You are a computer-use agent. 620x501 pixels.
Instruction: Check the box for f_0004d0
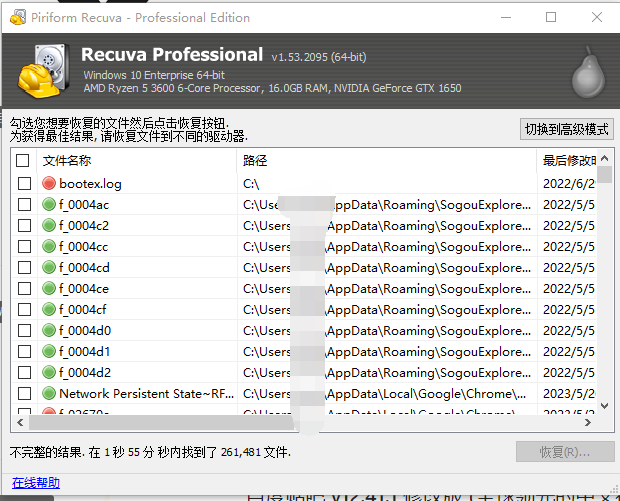tap(25, 330)
